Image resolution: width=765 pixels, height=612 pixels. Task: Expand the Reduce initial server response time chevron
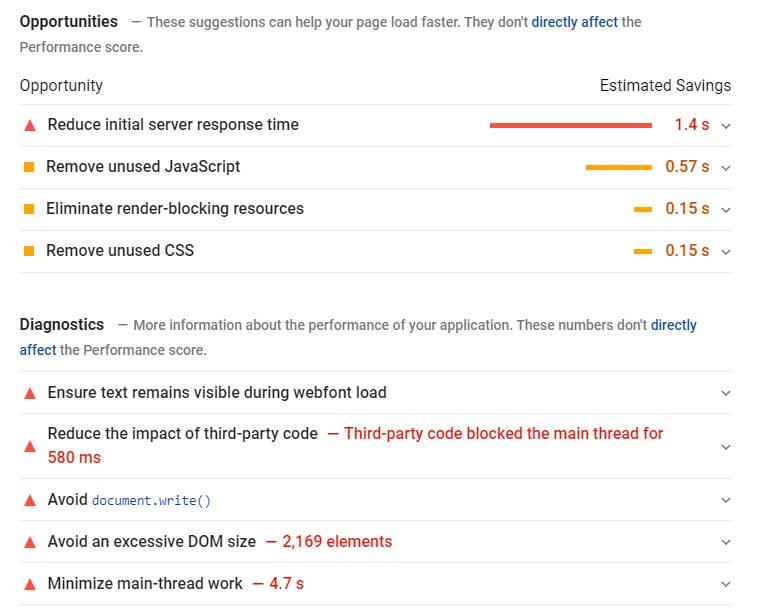[x=726, y=126]
